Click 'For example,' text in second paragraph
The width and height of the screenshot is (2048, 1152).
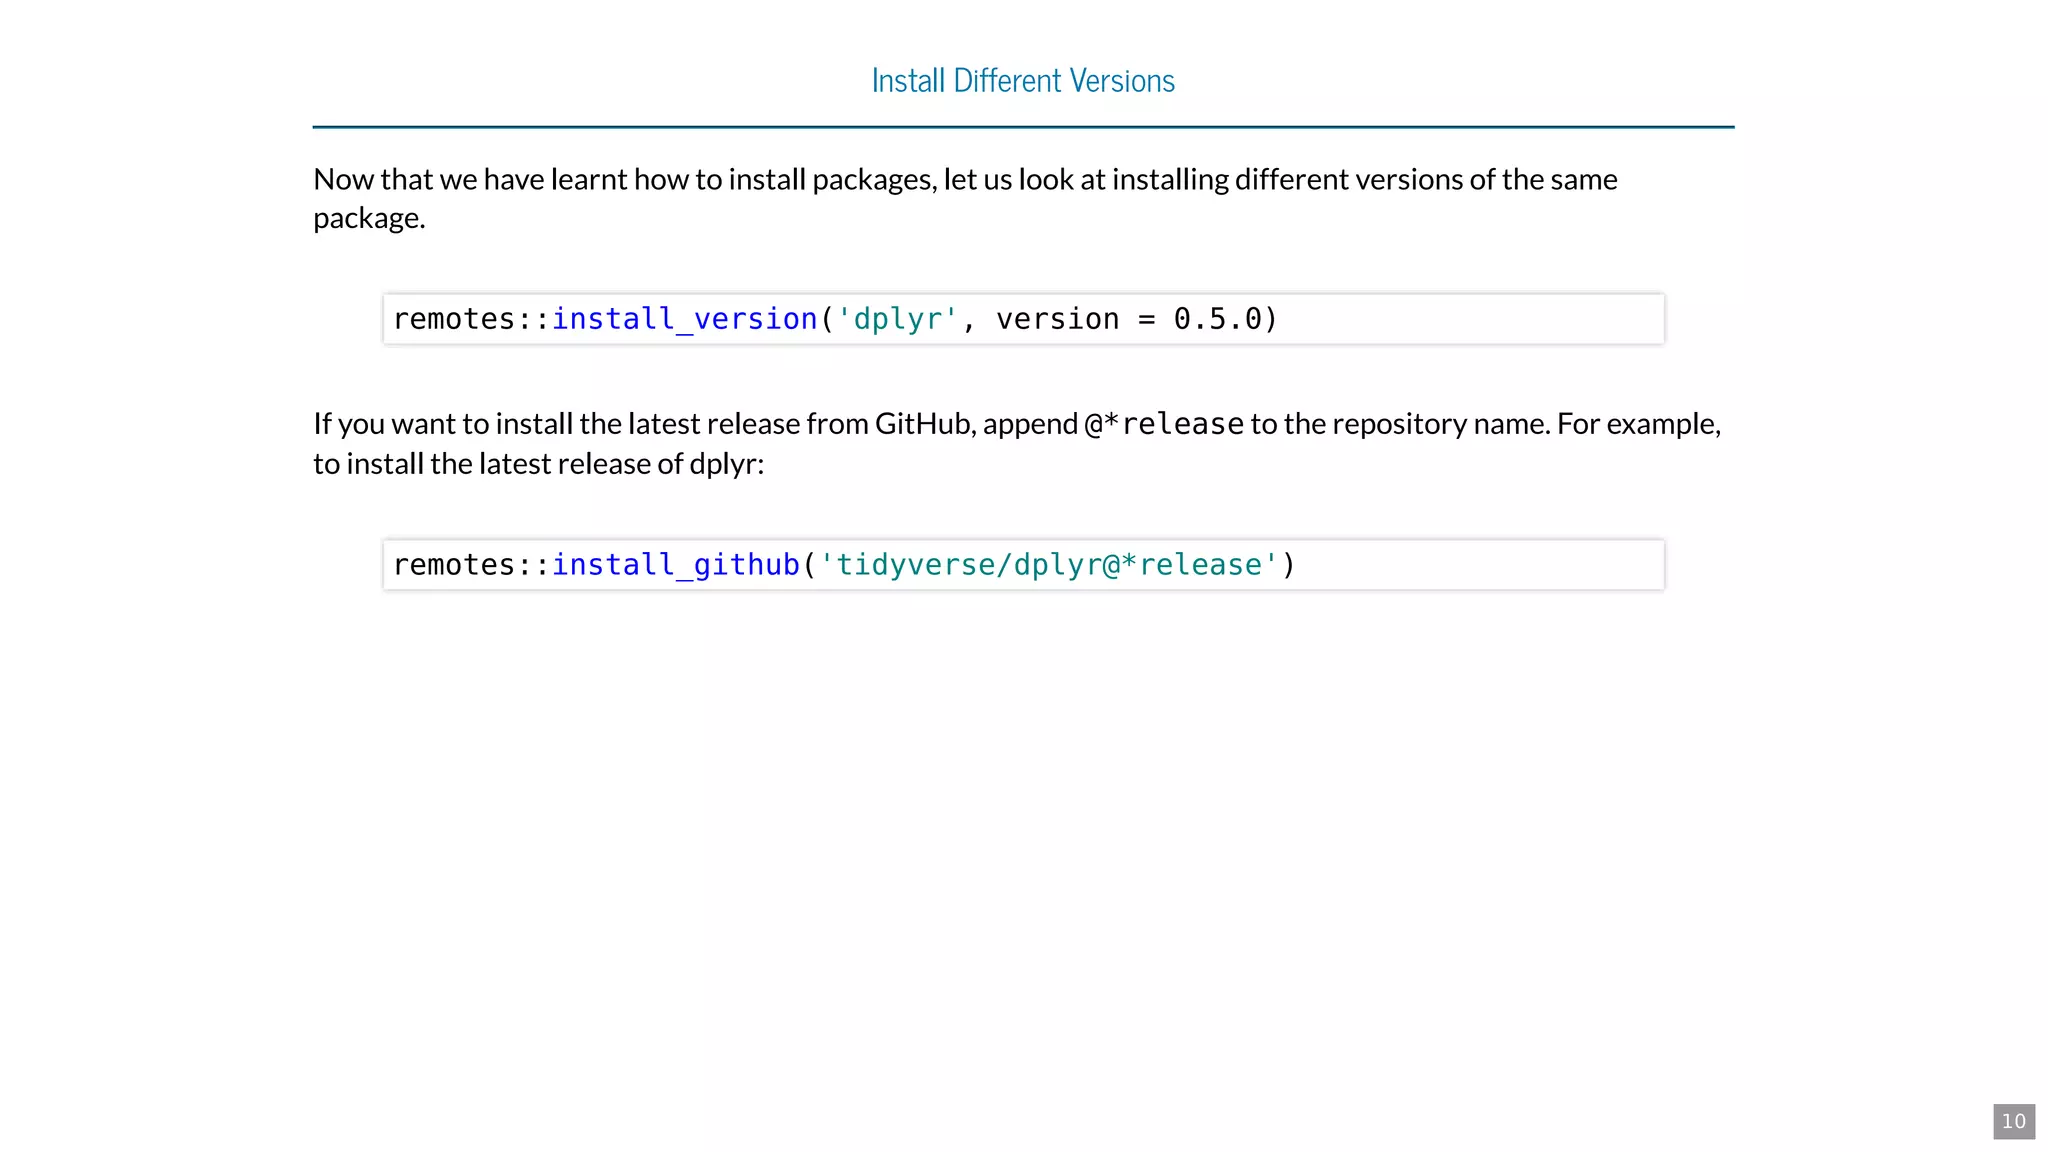[1638, 424]
